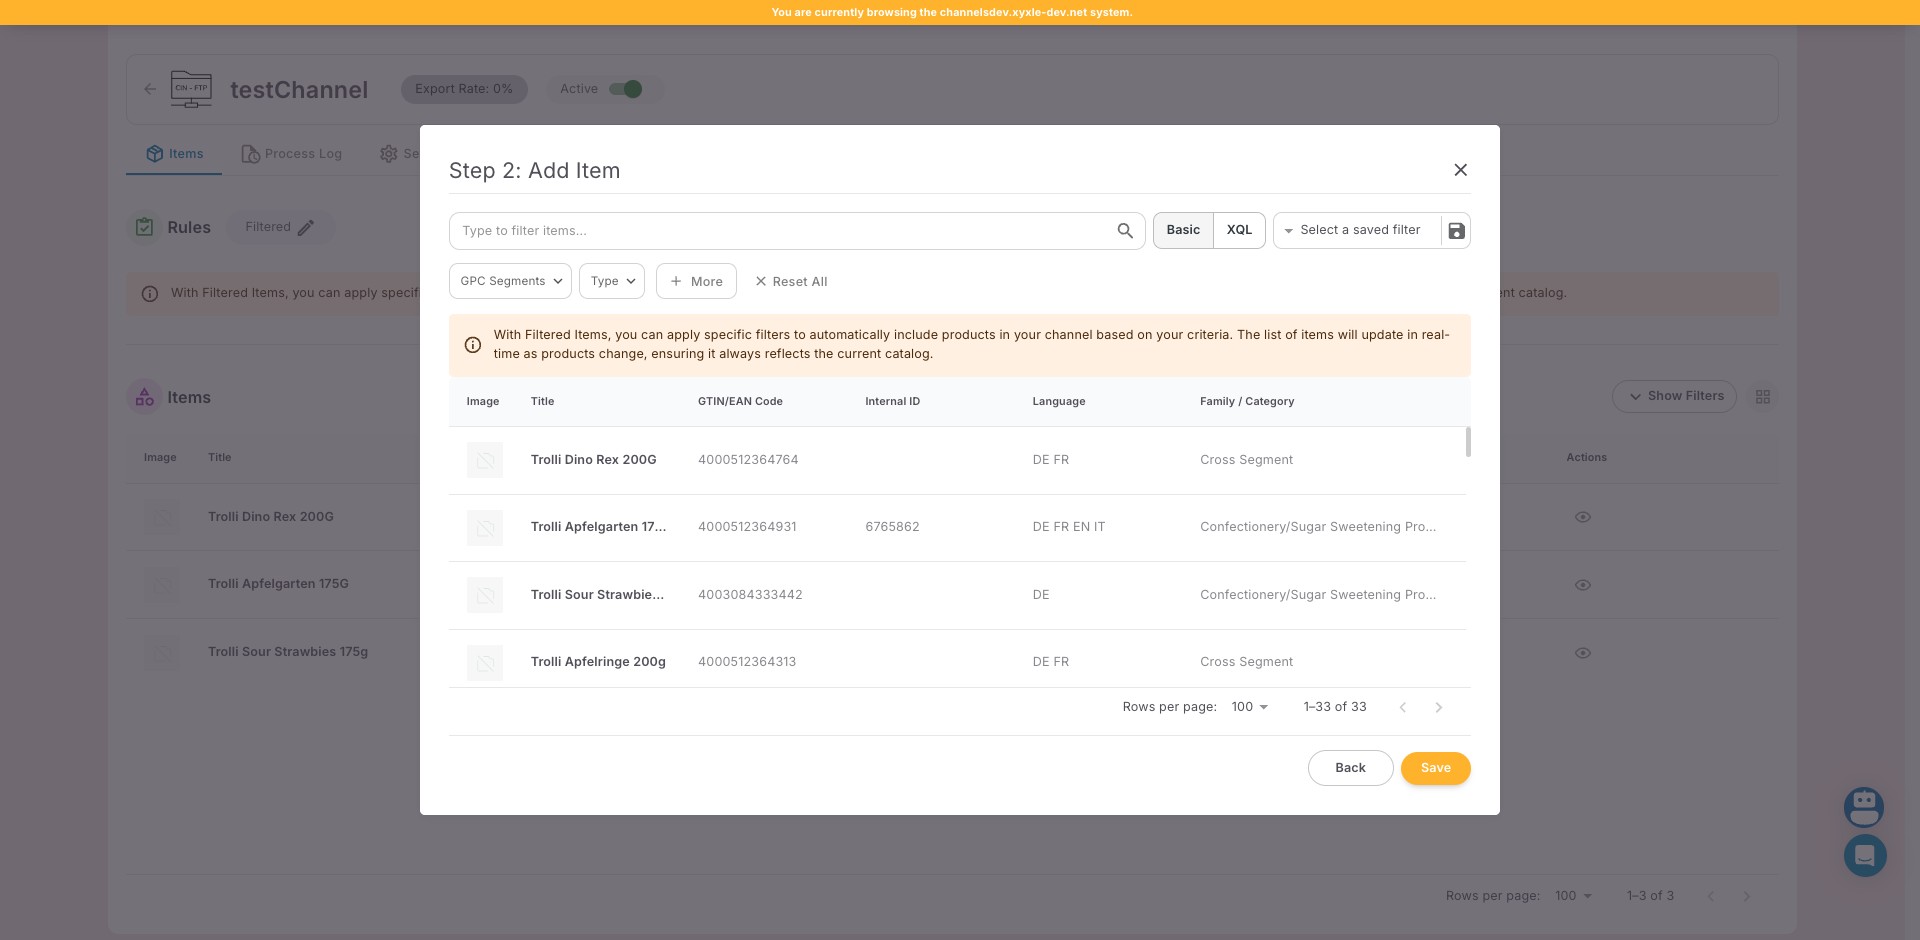Click the info icon in the orange banner
The image size is (1920, 940).
(x=473, y=345)
